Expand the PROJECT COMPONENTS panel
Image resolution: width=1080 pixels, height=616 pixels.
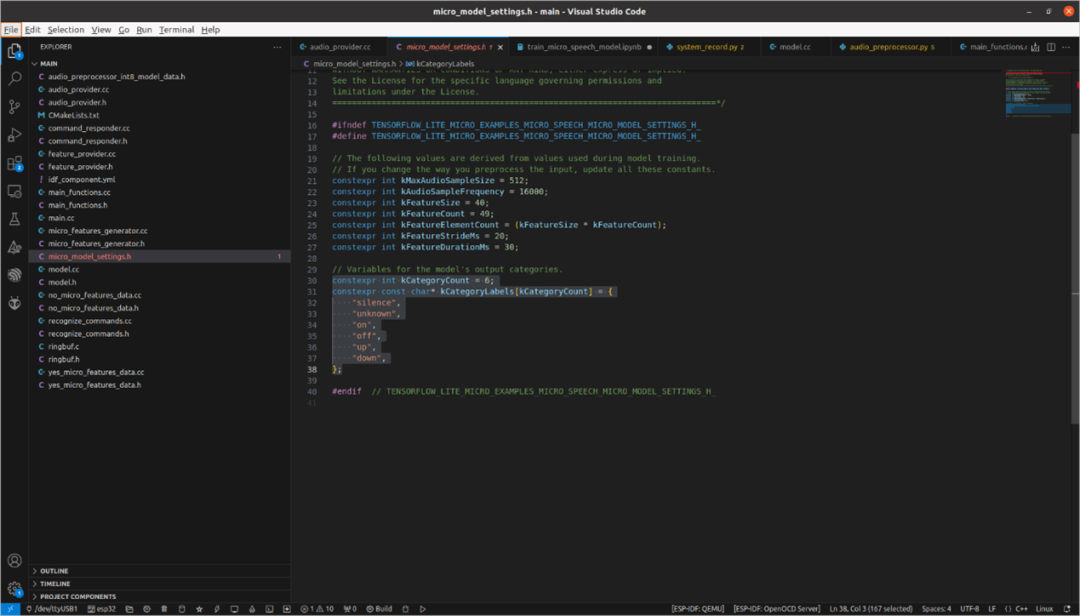click(x=77, y=597)
